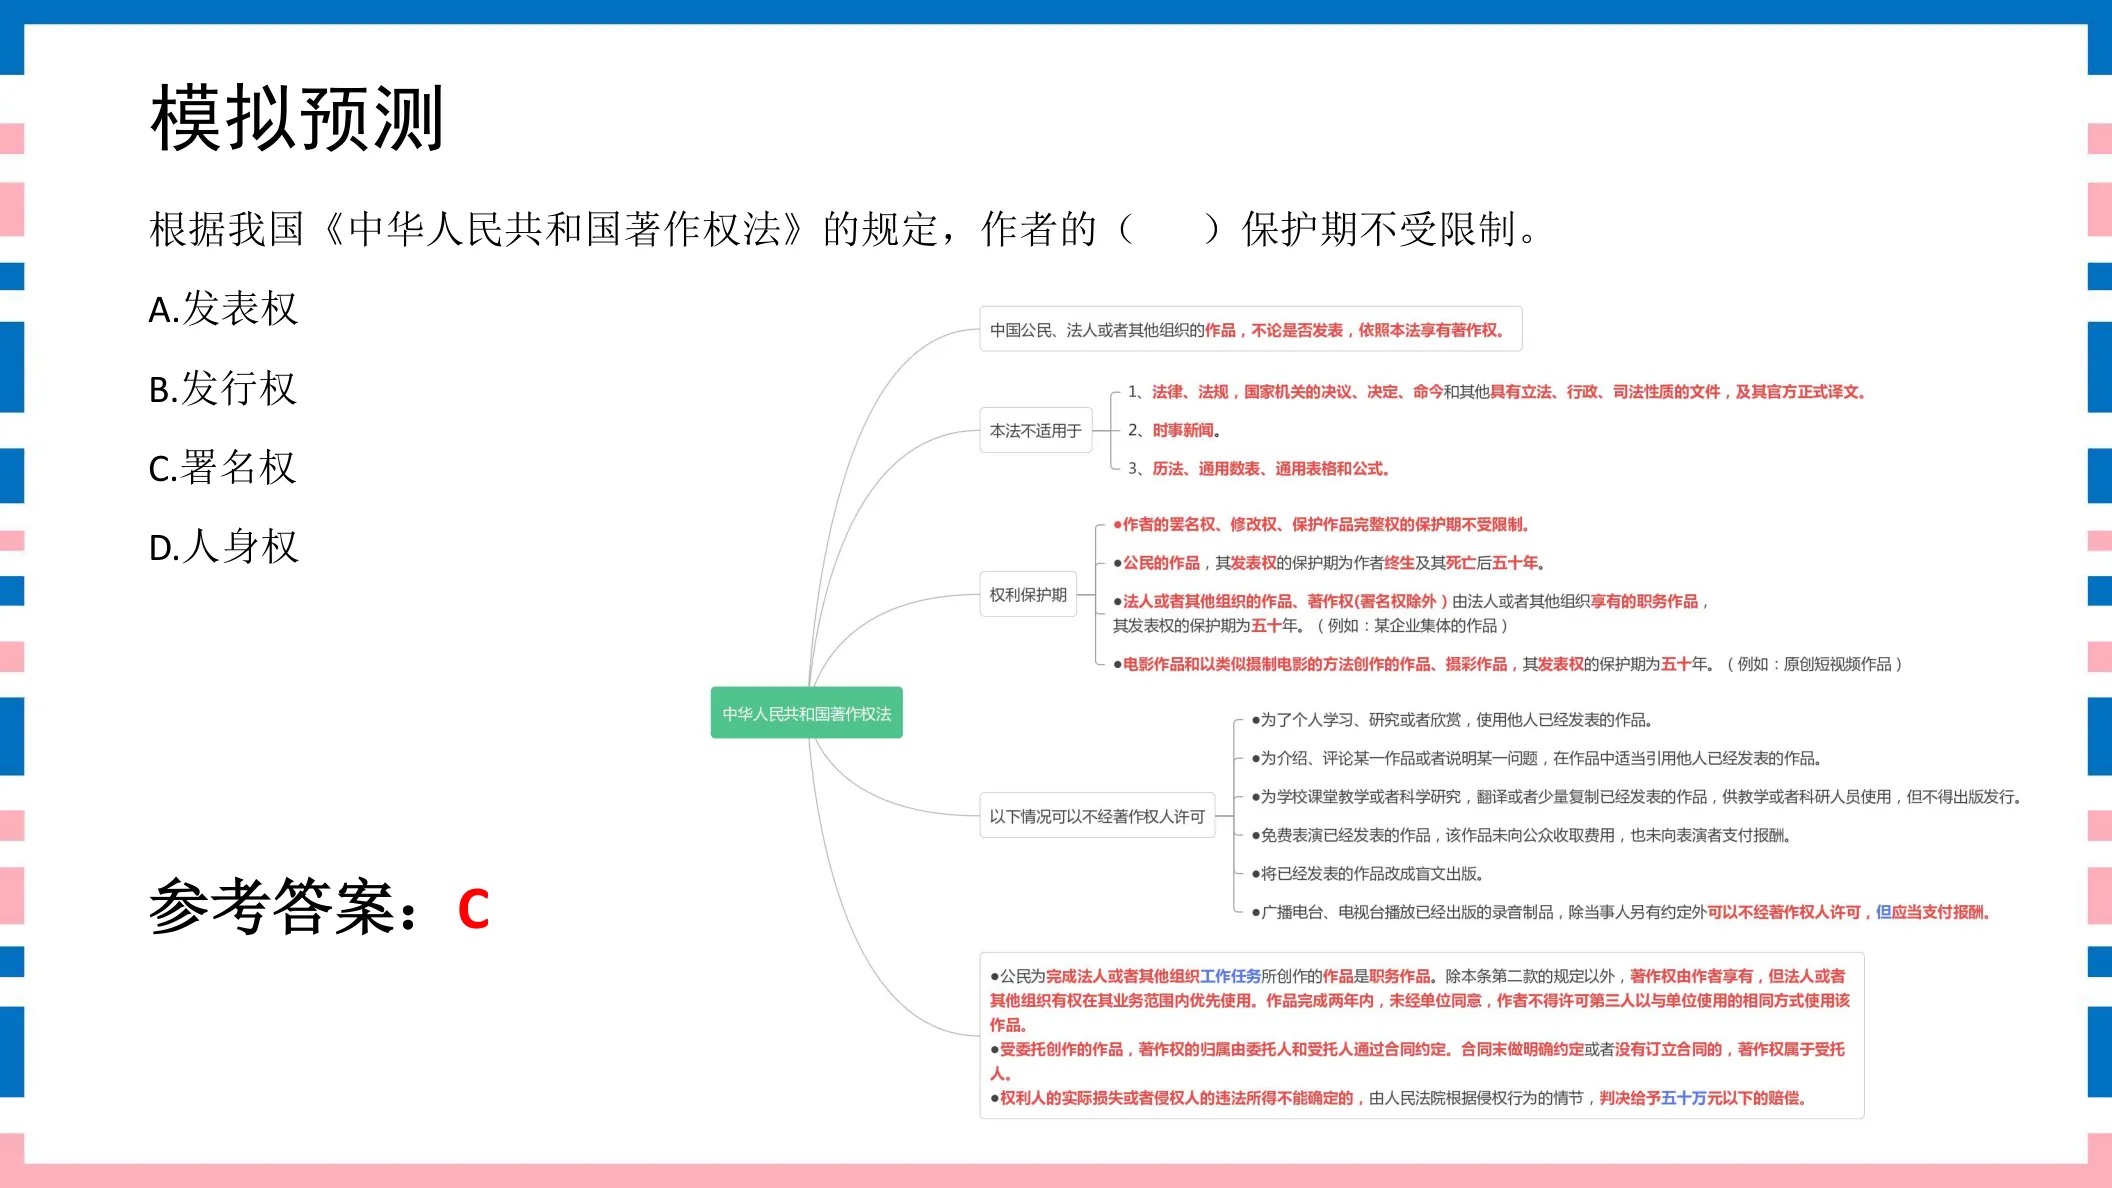
Task: Click the line 公民的作品 发表权 死亡后五十年
Action: tap(1329, 563)
